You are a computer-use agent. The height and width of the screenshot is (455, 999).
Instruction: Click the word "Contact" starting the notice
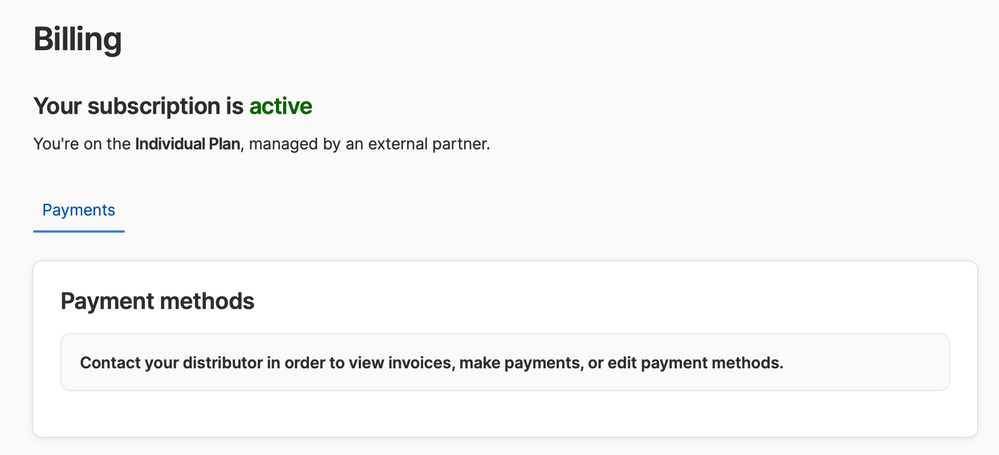point(110,362)
